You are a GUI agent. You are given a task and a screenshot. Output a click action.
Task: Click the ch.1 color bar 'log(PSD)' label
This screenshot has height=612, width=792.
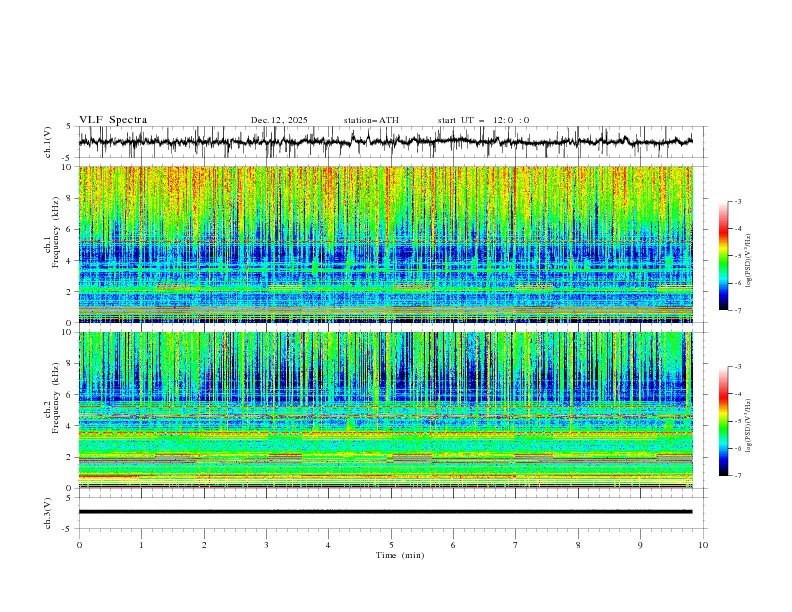[x=748, y=261]
